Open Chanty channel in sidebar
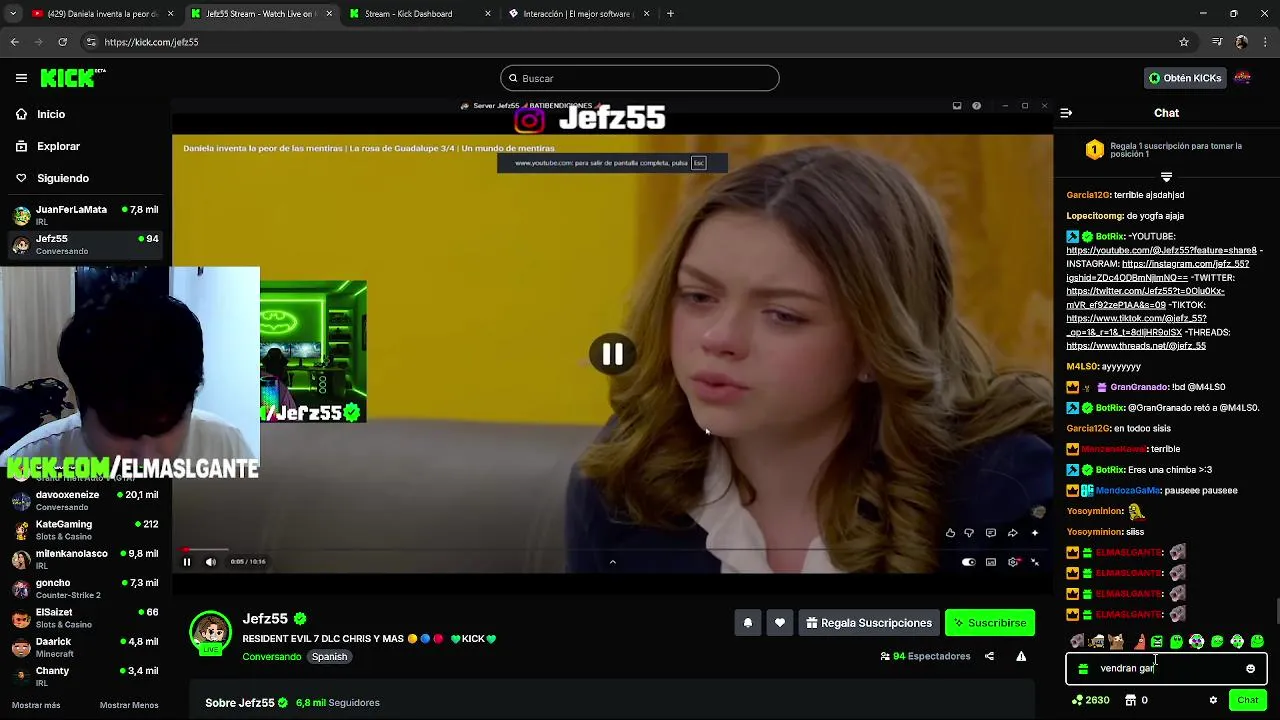Screen dimensions: 1280x720 85,676
